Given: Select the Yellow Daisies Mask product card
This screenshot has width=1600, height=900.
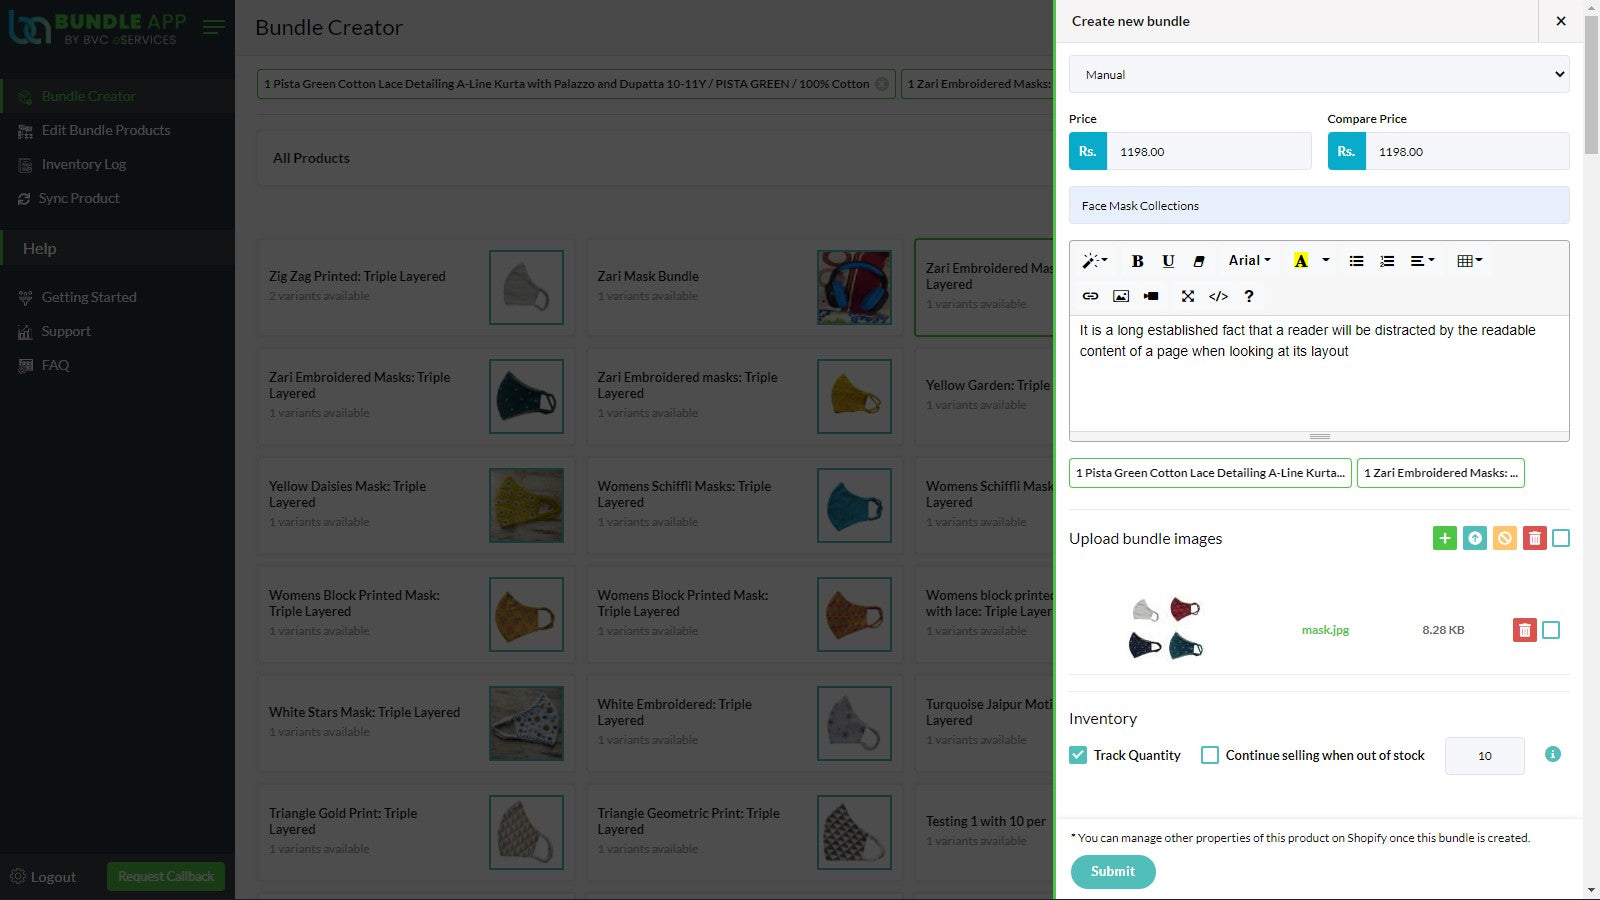Looking at the screenshot, I should [416, 505].
